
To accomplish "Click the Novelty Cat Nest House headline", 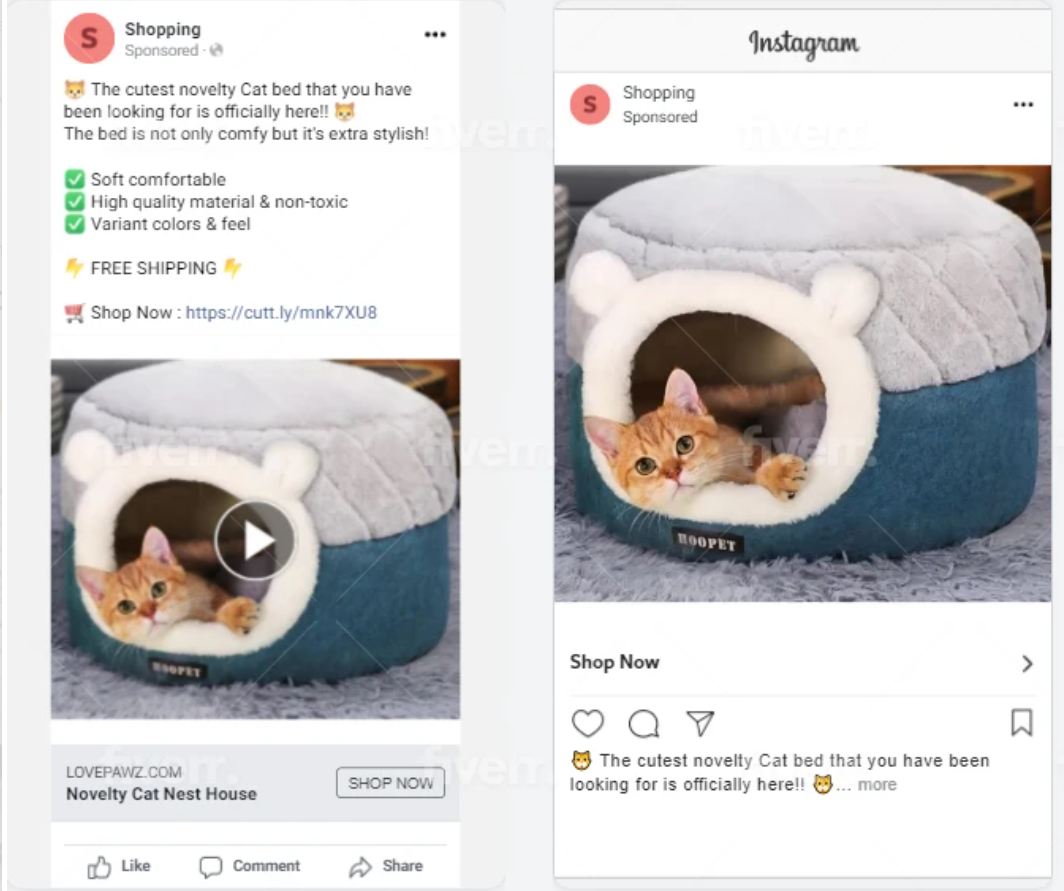I will (161, 794).
